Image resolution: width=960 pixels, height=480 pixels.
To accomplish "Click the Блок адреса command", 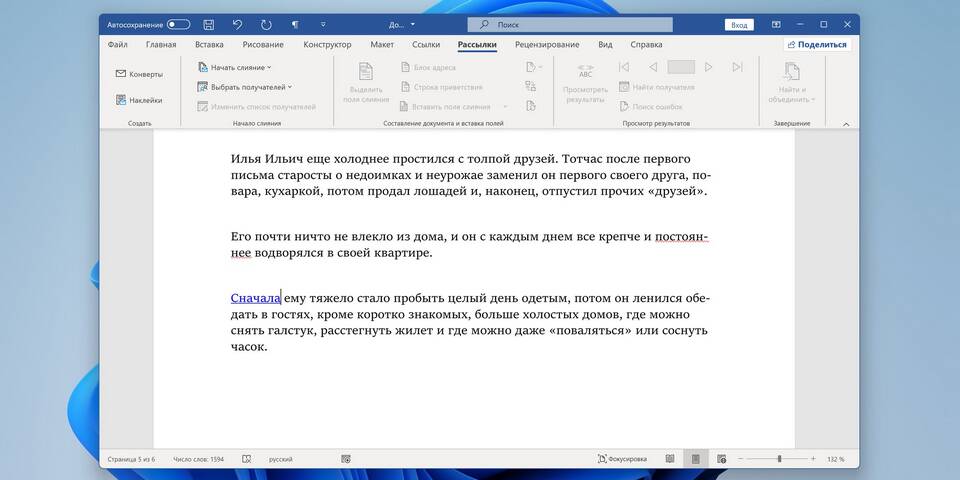I will click(x=428, y=67).
